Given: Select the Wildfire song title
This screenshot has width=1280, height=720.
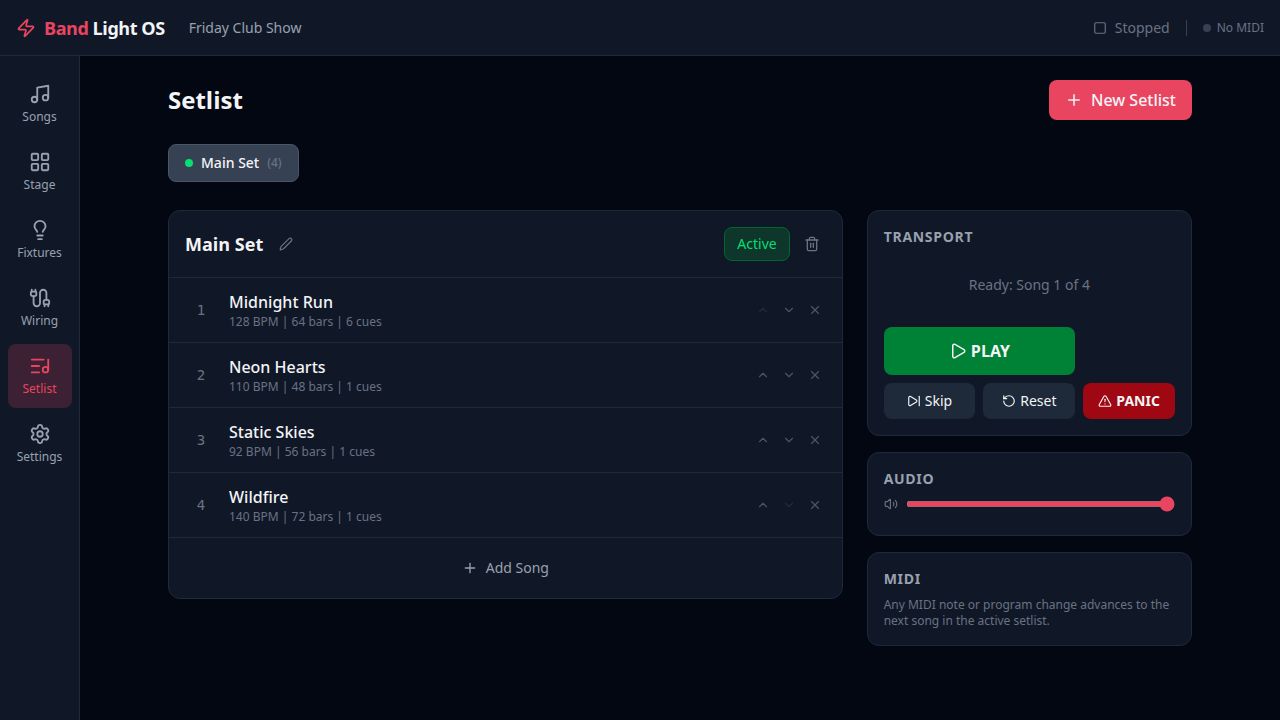Looking at the screenshot, I should [x=259, y=497].
